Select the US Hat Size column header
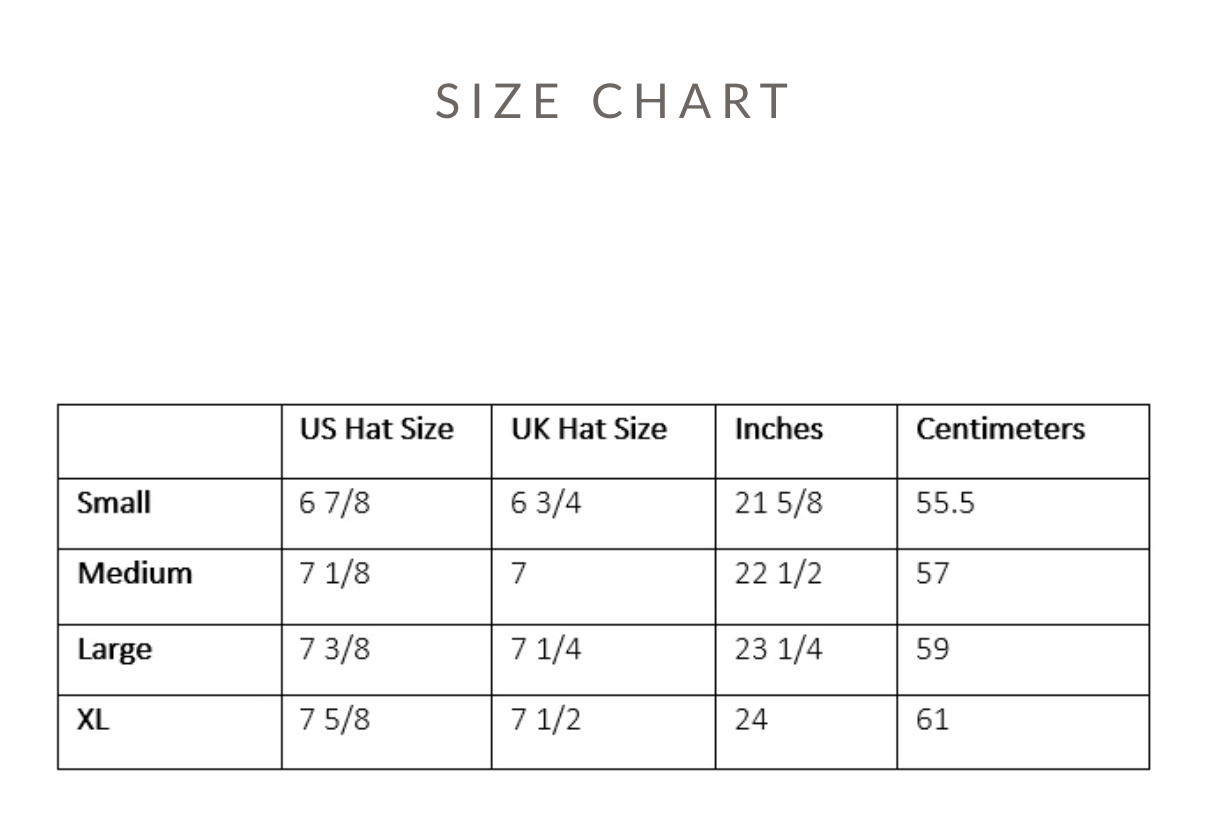Screen dimensions: 1208x828 coord(376,429)
